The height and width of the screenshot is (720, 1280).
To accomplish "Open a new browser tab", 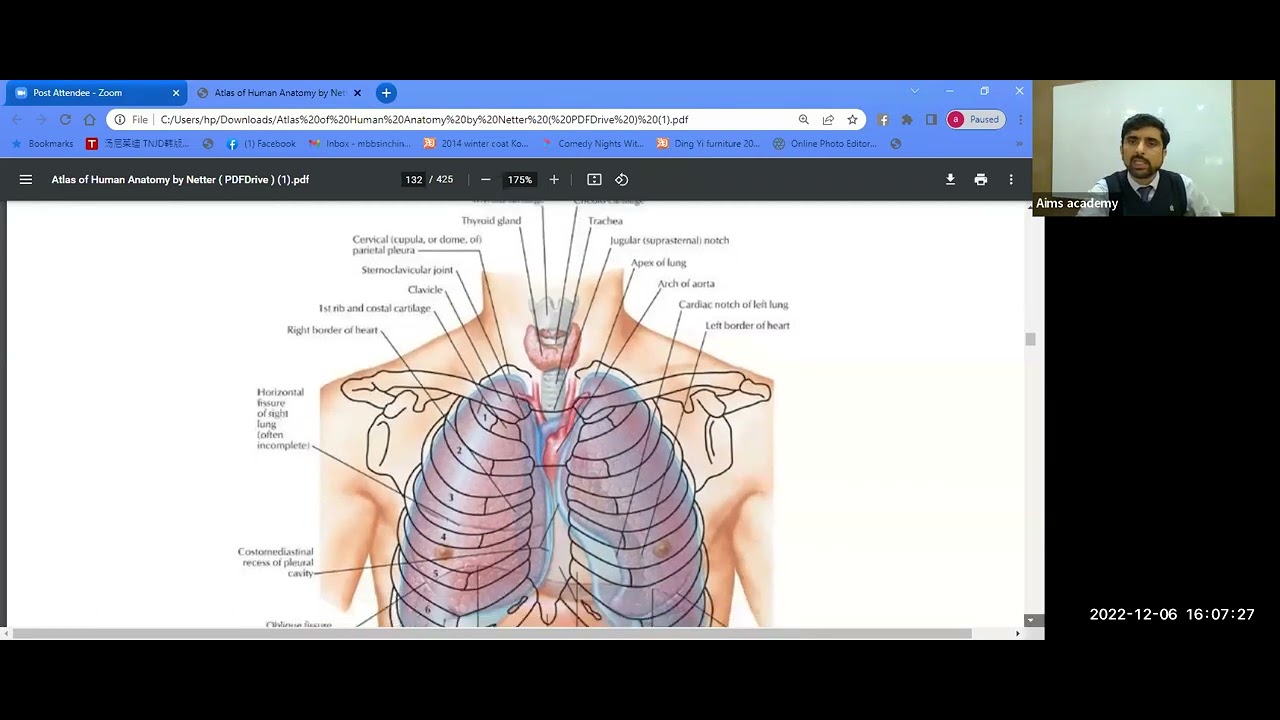I will click(386, 93).
